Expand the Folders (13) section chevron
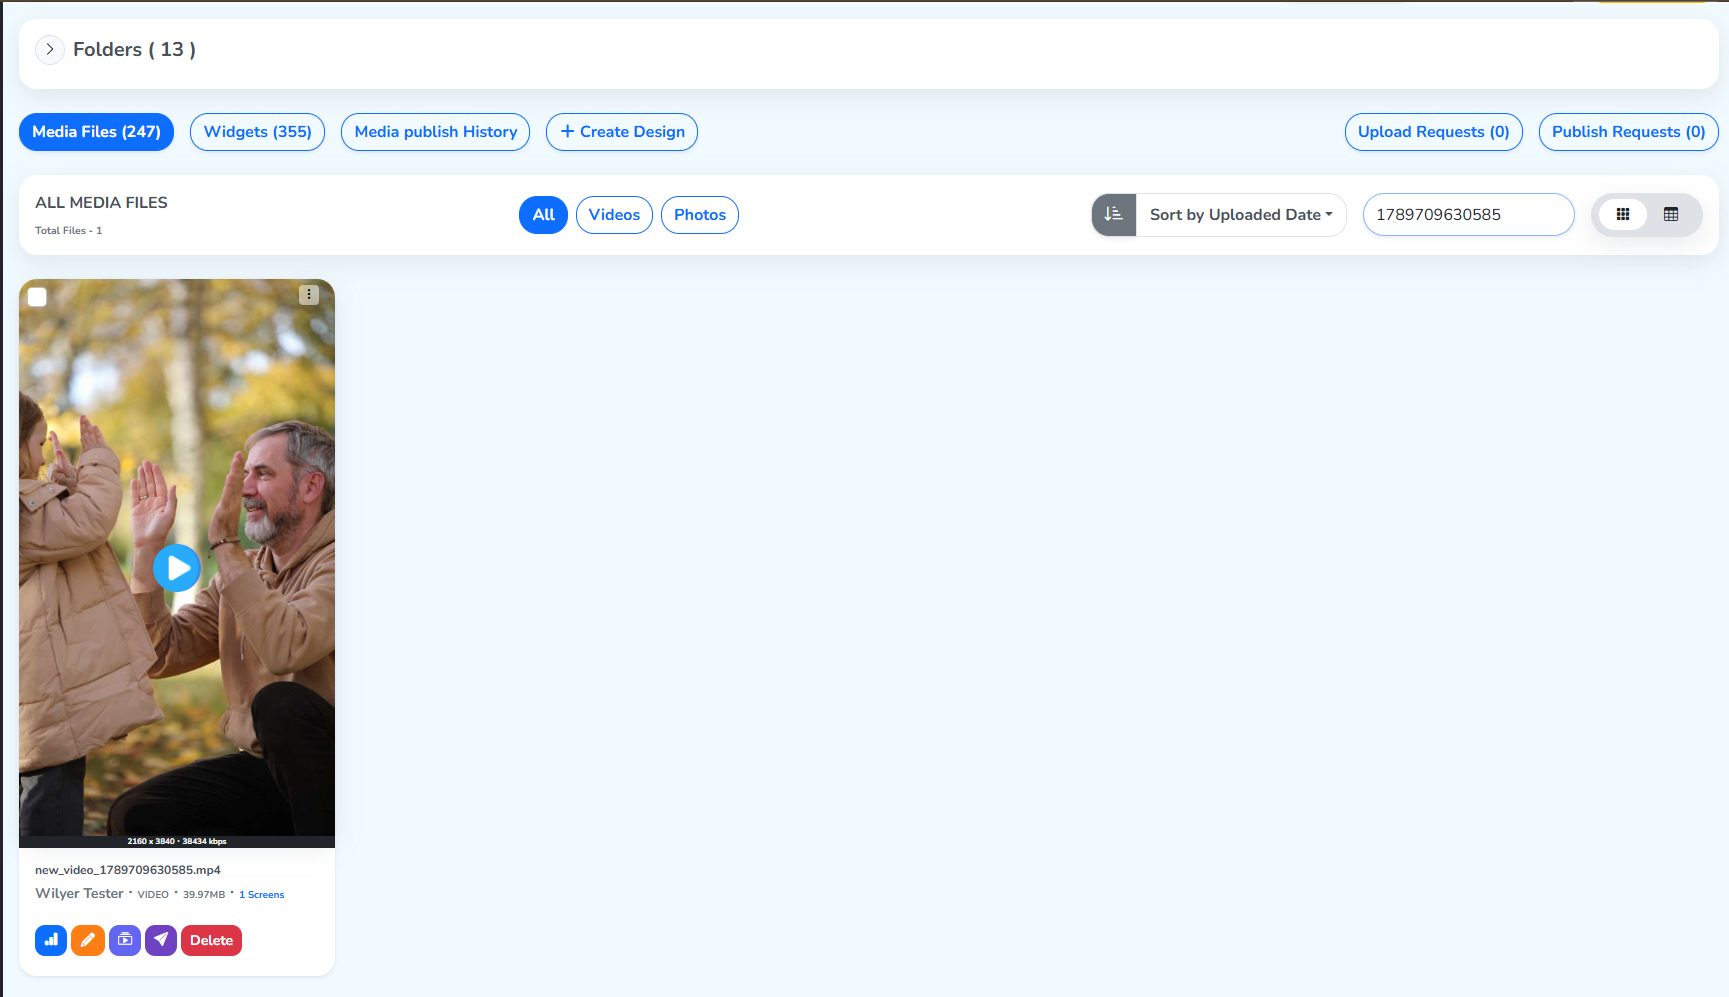This screenshot has width=1729, height=997. click(50, 49)
